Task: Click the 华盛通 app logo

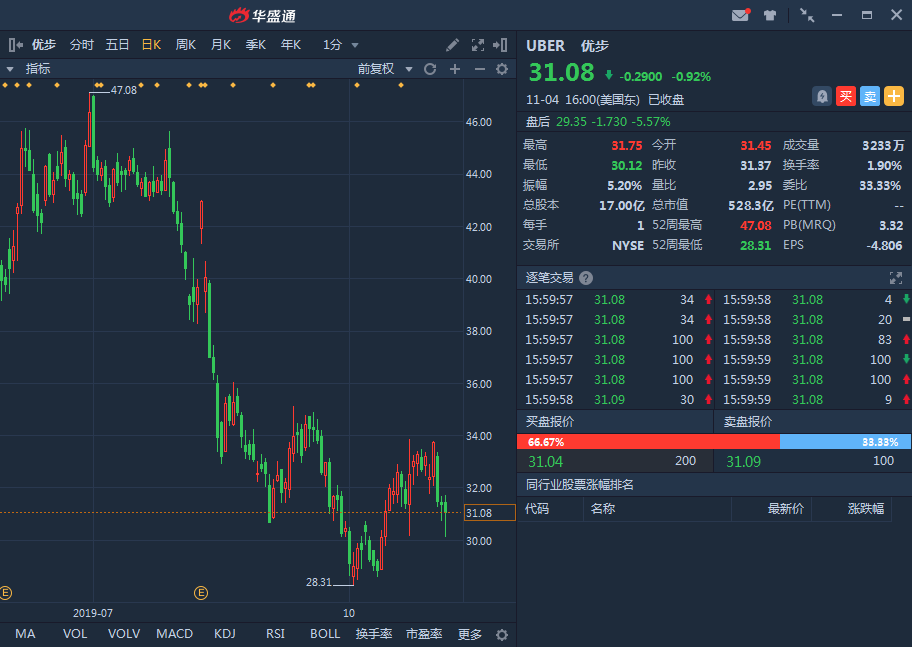Action: [262, 16]
